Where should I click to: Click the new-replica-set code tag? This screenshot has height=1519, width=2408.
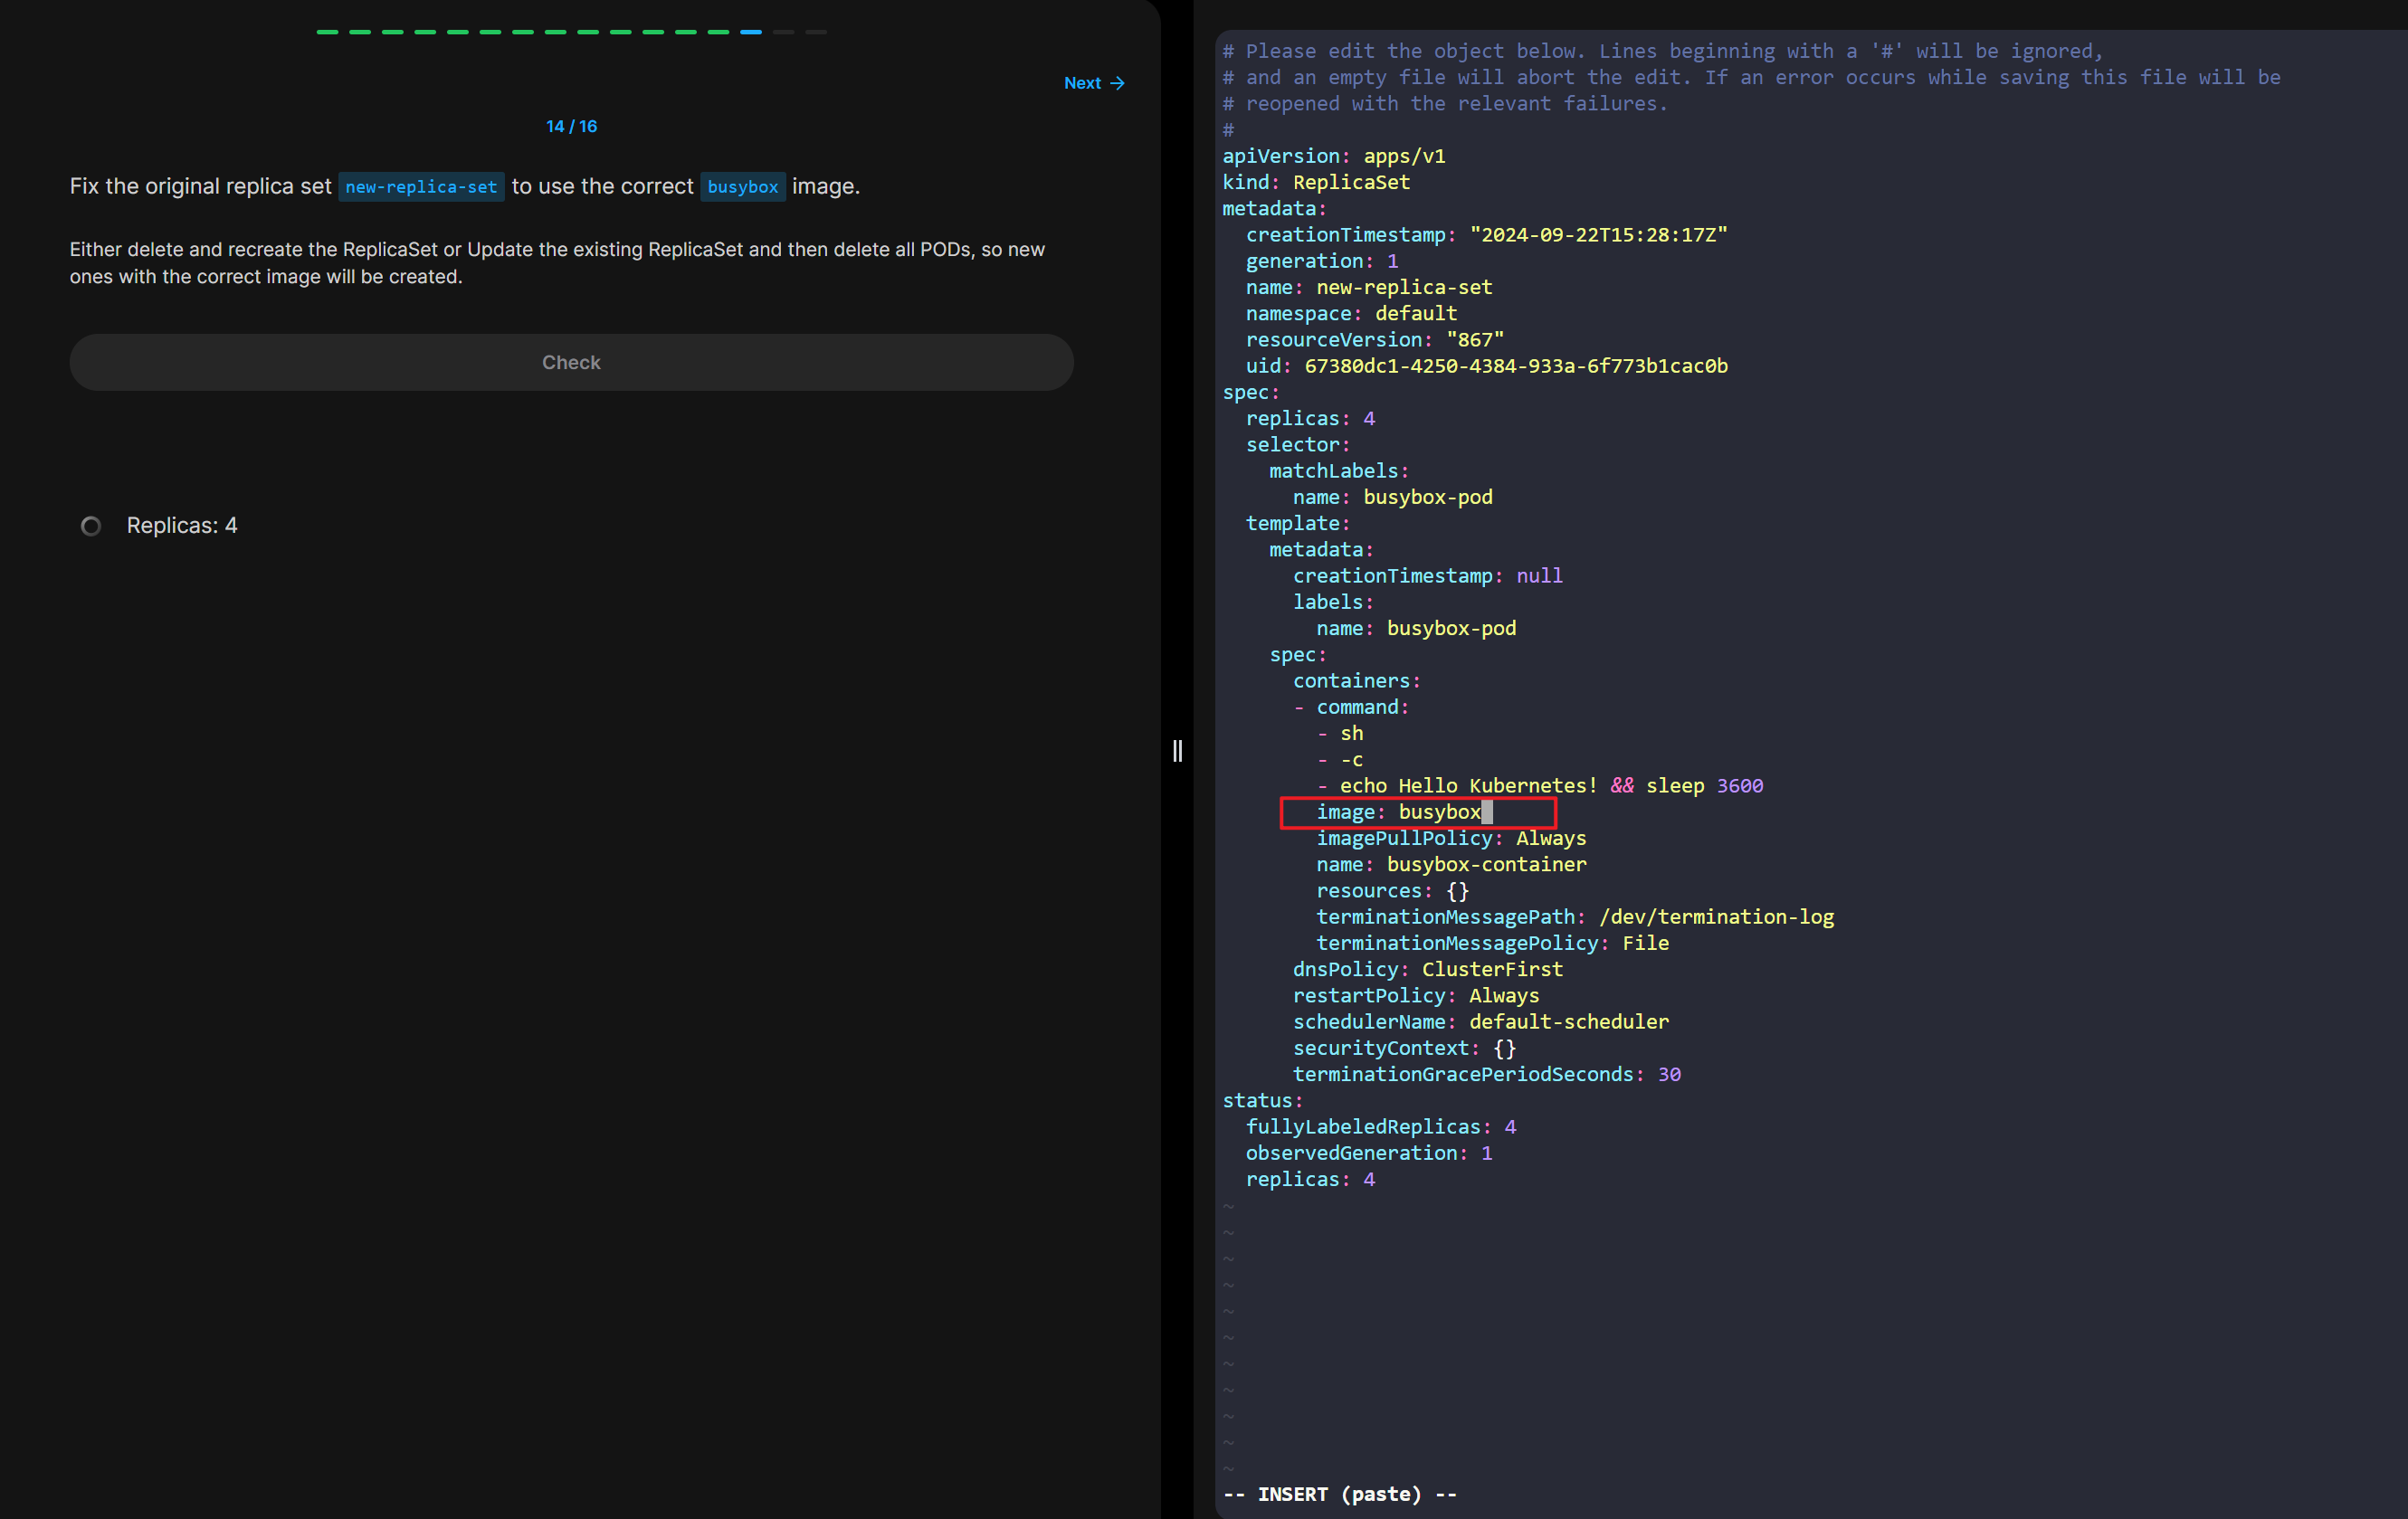click(x=421, y=187)
